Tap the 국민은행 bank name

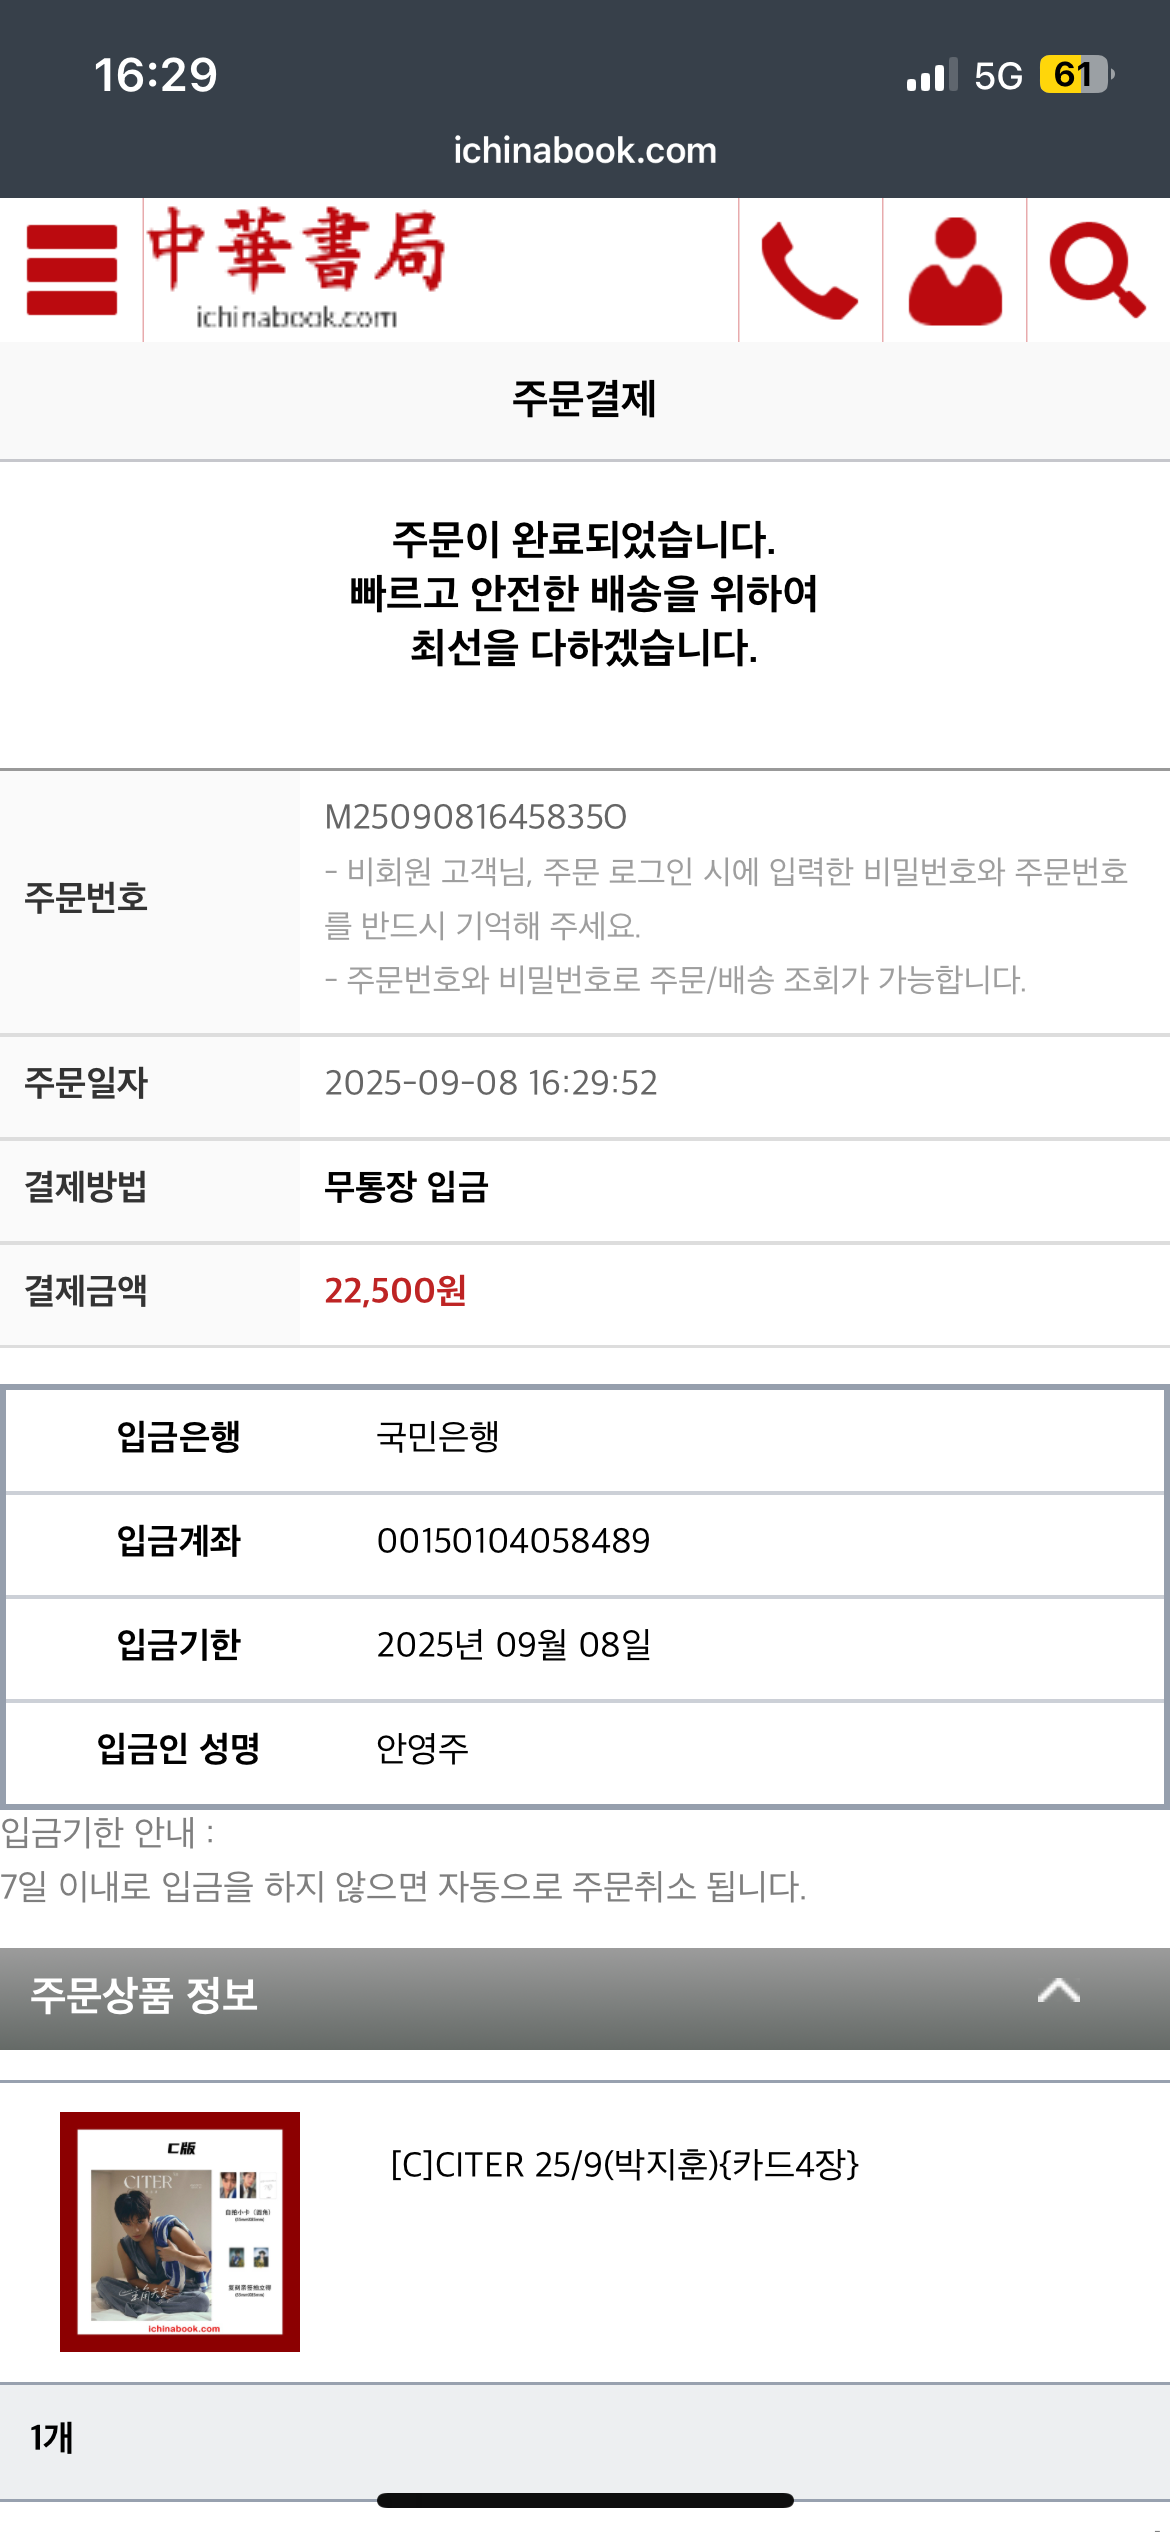coord(437,1437)
